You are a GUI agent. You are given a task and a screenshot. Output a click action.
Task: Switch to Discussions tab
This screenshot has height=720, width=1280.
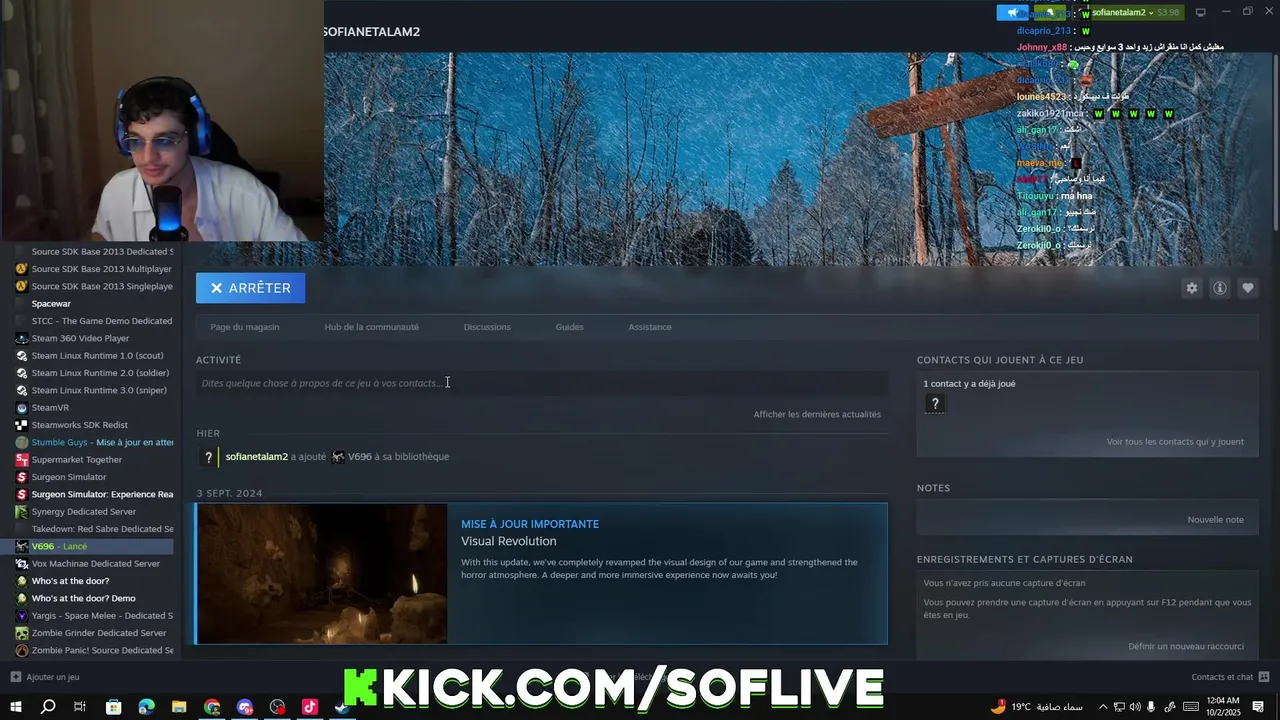tap(487, 327)
